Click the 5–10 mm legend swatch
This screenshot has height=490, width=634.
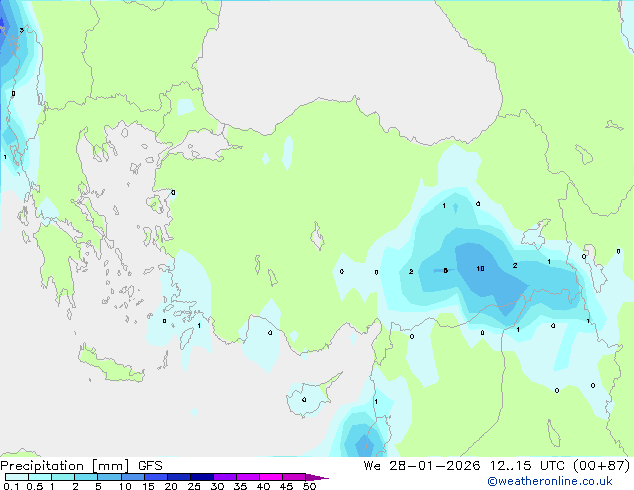click(109, 477)
